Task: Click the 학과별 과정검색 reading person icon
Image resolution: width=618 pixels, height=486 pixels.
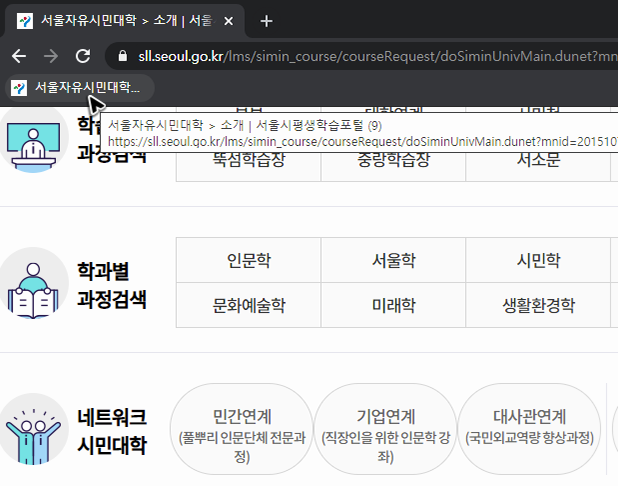Action: [x=34, y=283]
